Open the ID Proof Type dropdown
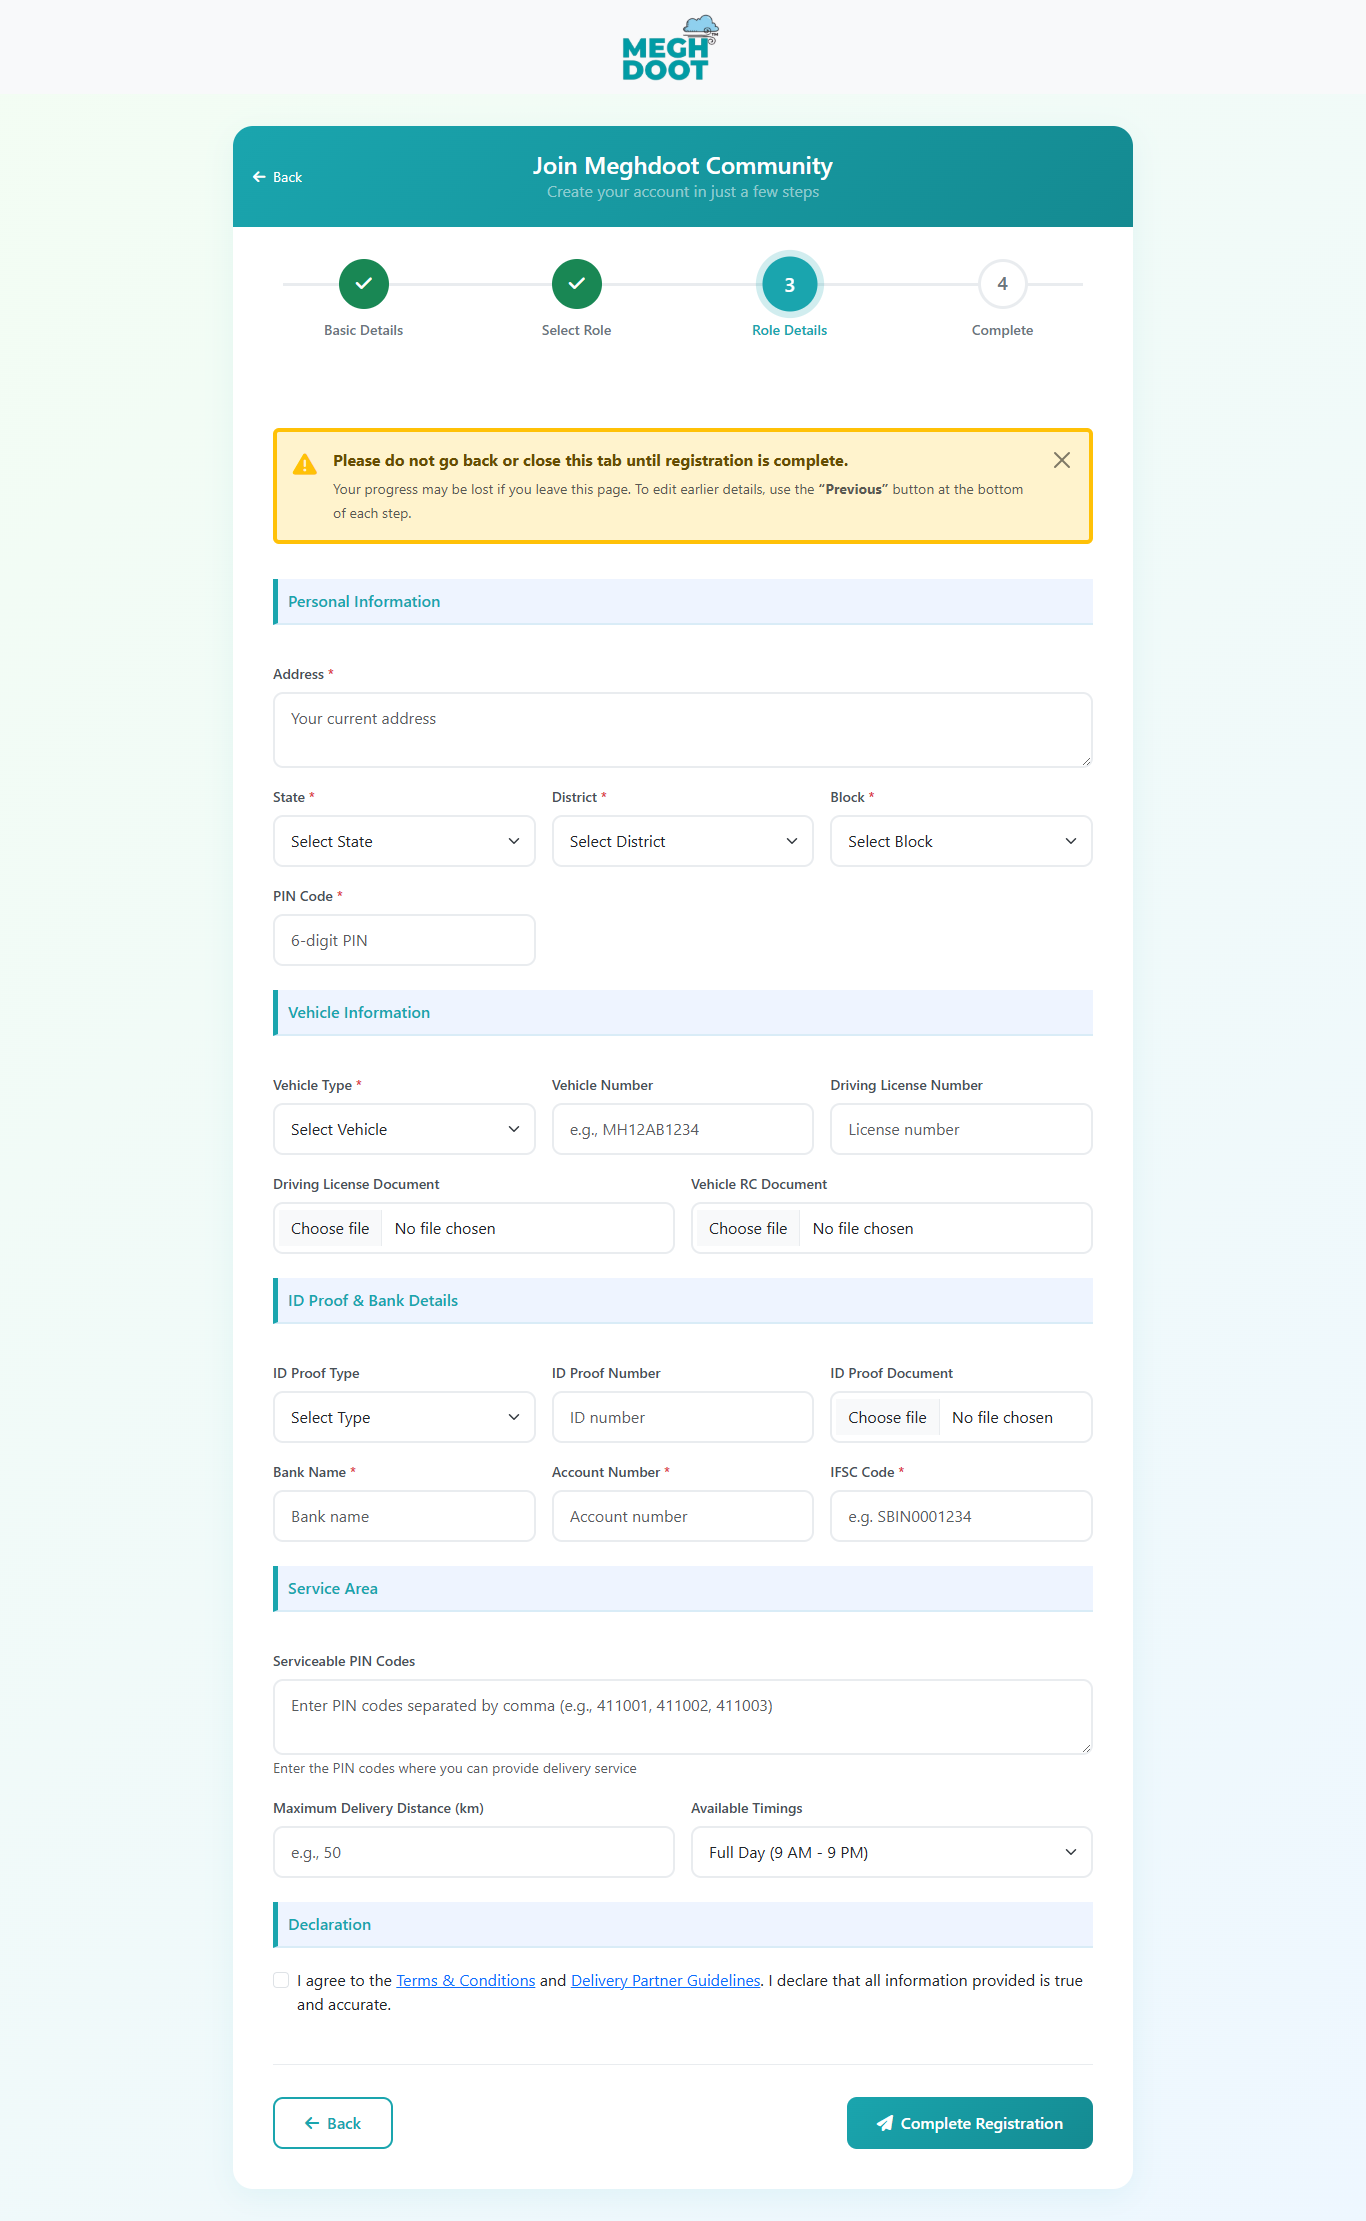 (x=404, y=1417)
